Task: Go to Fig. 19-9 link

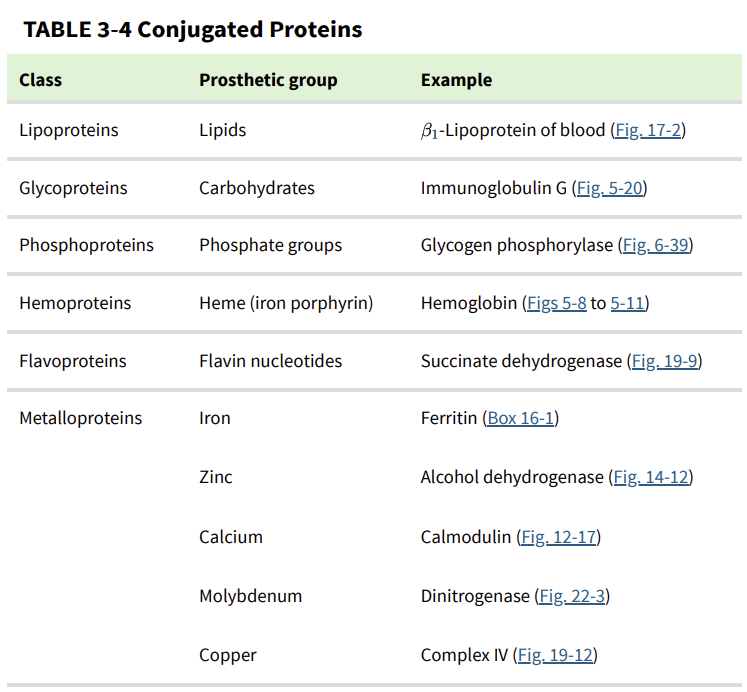Action: pyautogui.click(x=665, y=361)
